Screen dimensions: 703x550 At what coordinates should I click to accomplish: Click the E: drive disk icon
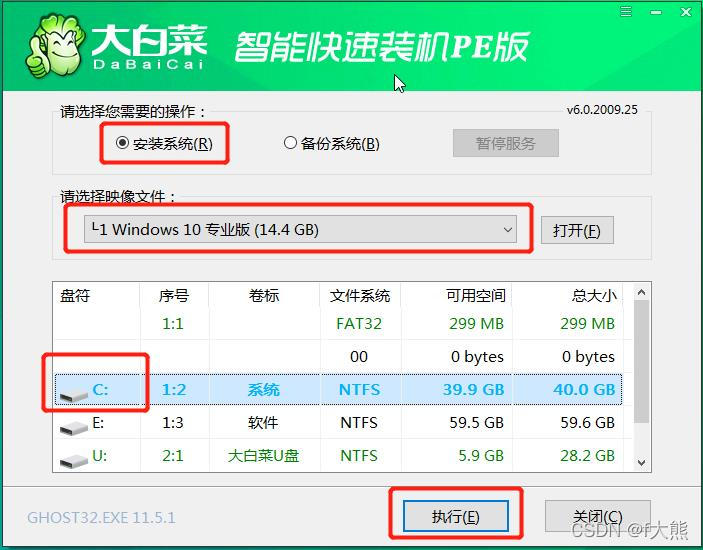74,428
